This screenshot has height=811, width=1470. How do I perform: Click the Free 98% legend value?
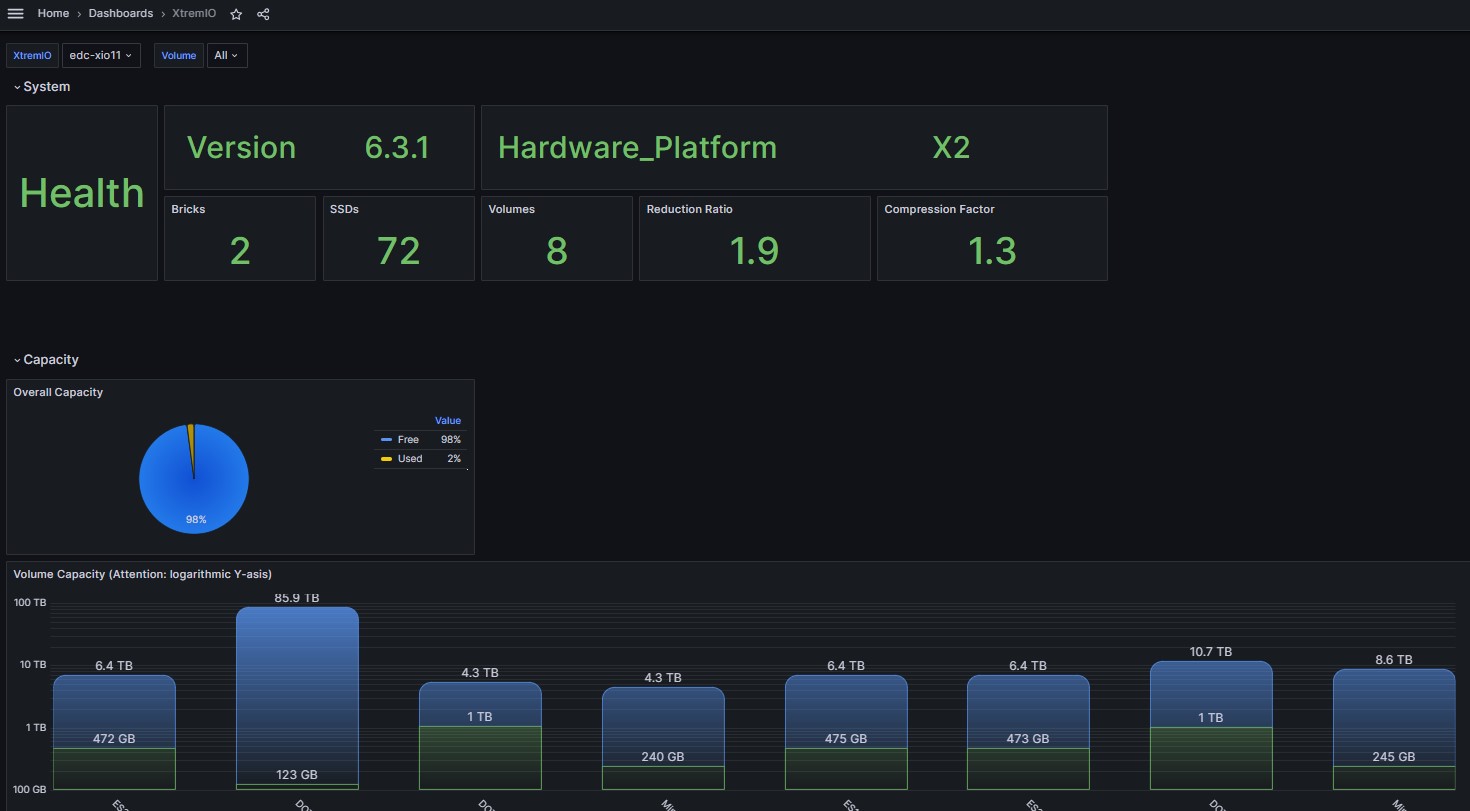[x=451, y=440]
